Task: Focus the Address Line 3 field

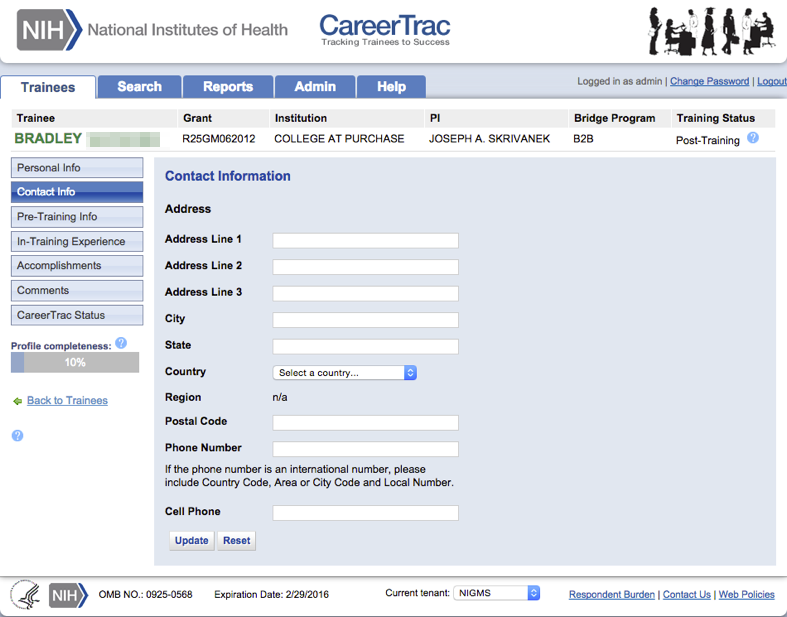Action: coord(365,293)
